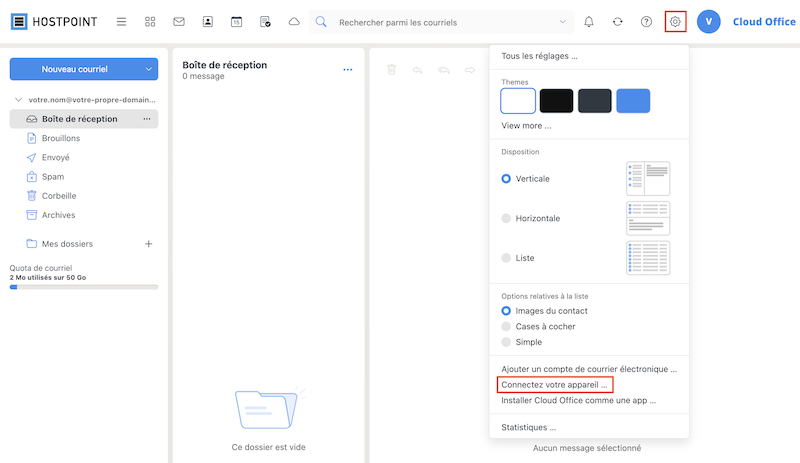The image size is (800, 463).
Task: Click the Liste layout thumbnail
Action: coord(648,258)
